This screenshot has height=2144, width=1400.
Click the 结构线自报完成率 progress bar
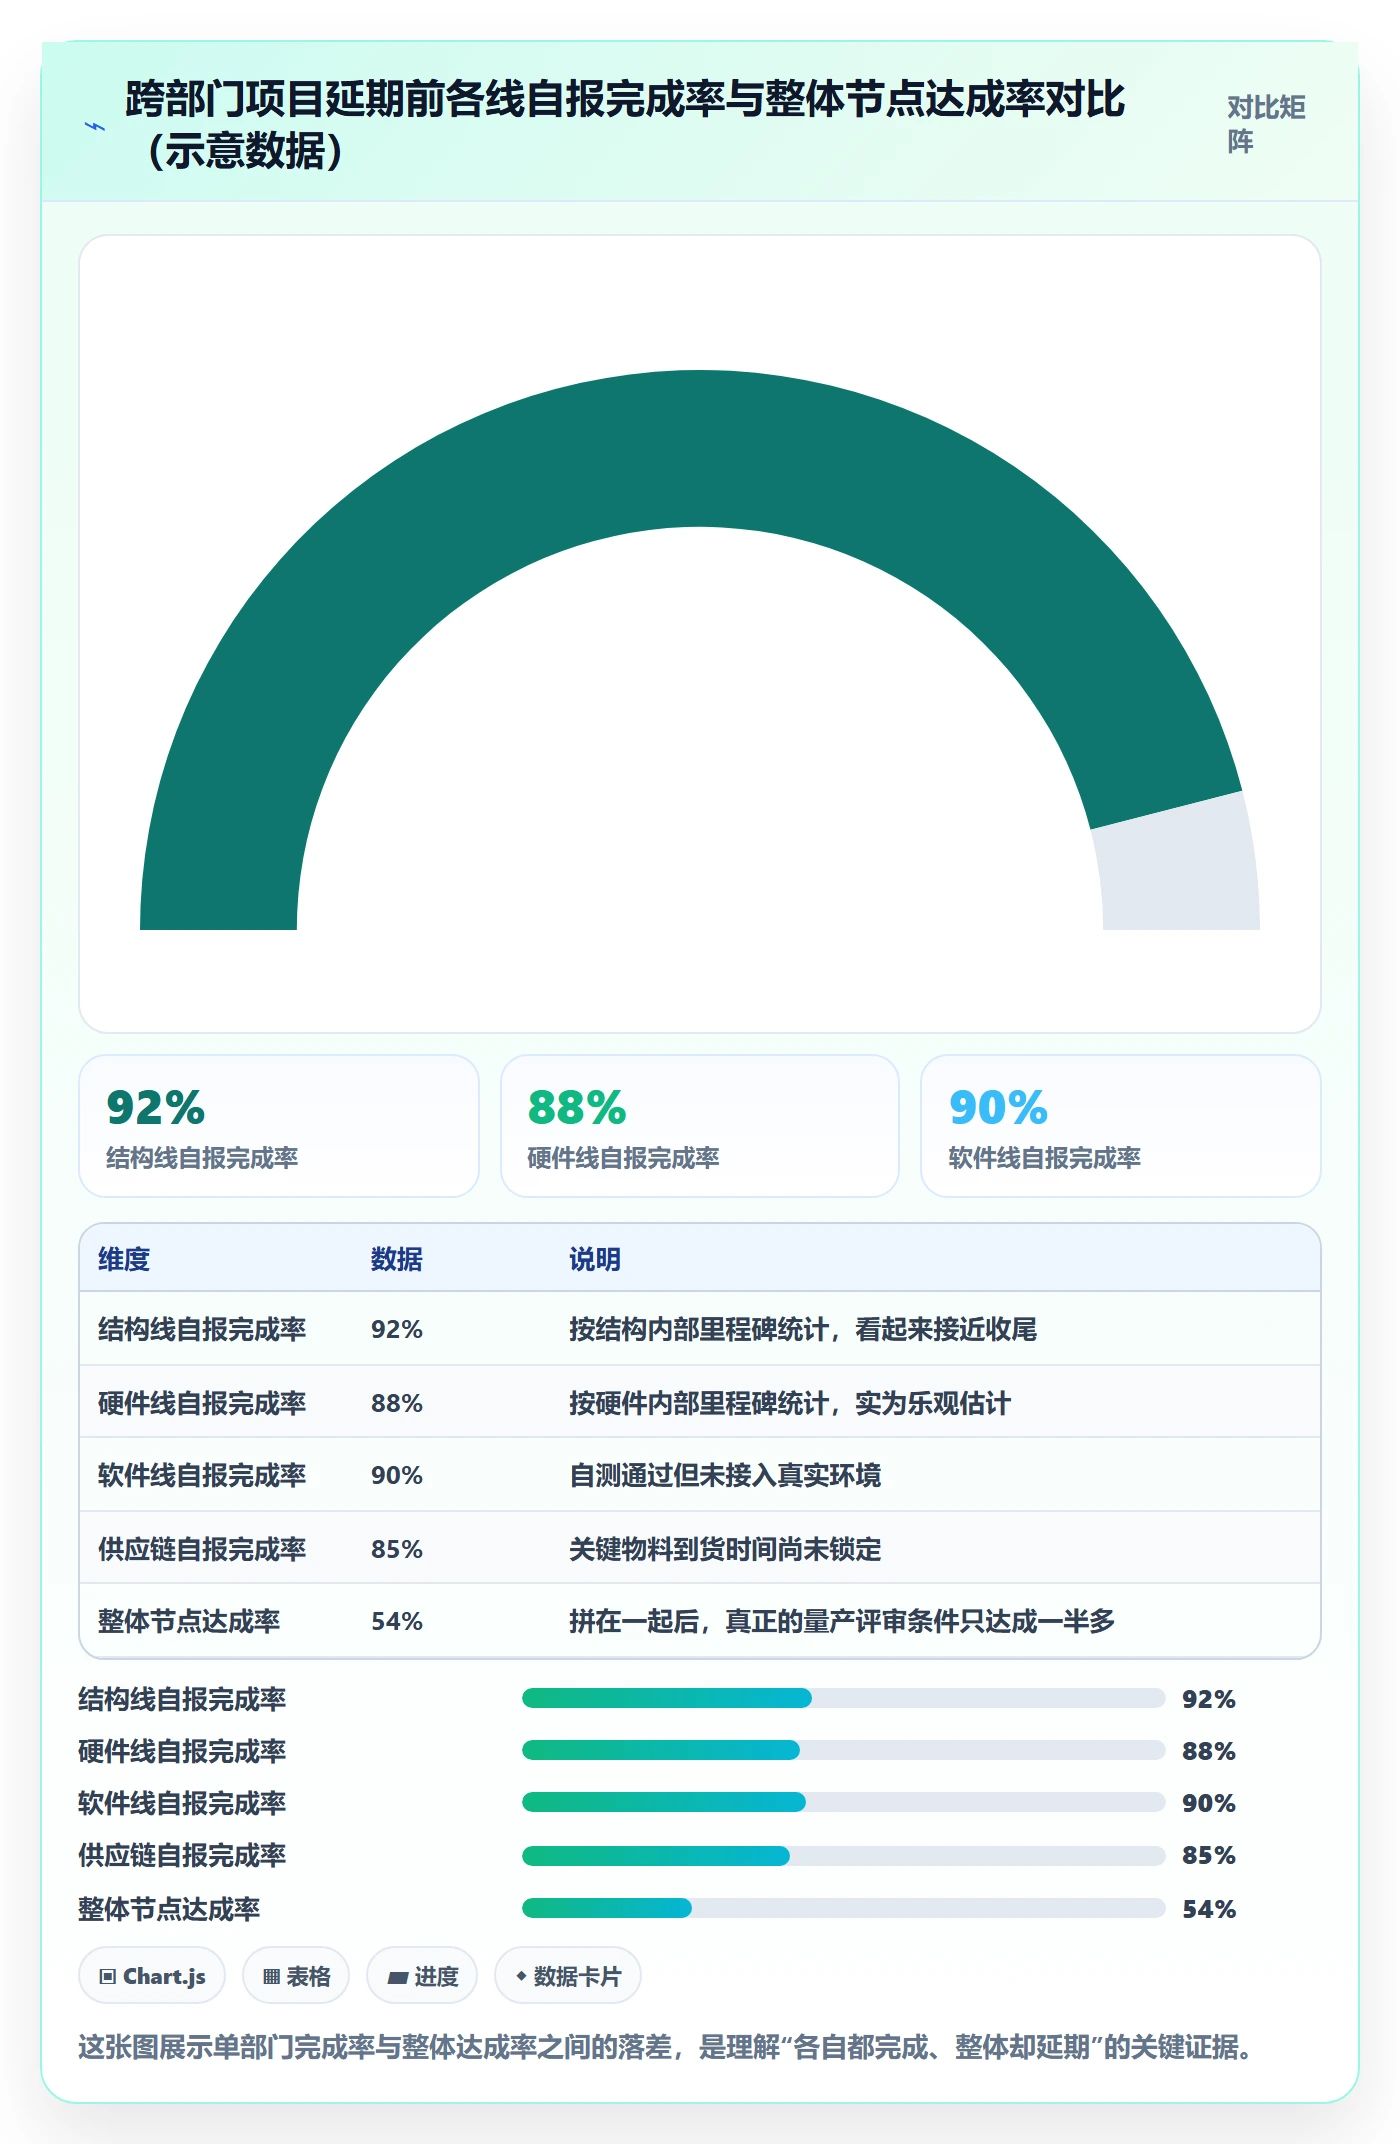(x=843, y=1698)
